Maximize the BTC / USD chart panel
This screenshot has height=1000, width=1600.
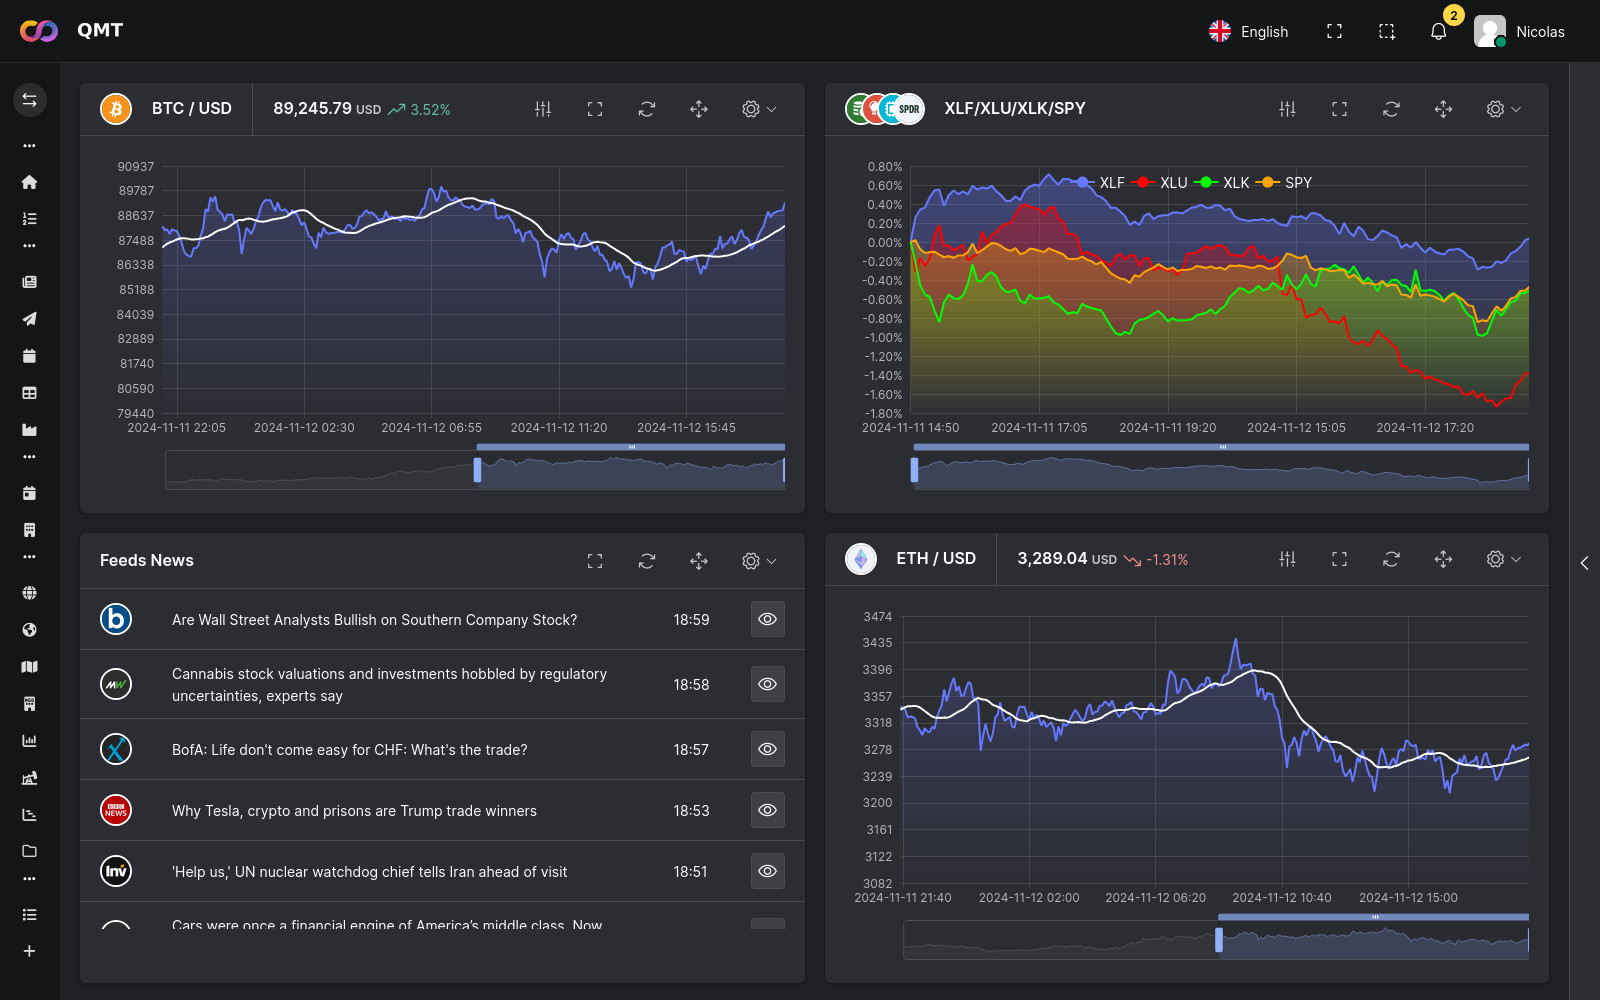595,109
